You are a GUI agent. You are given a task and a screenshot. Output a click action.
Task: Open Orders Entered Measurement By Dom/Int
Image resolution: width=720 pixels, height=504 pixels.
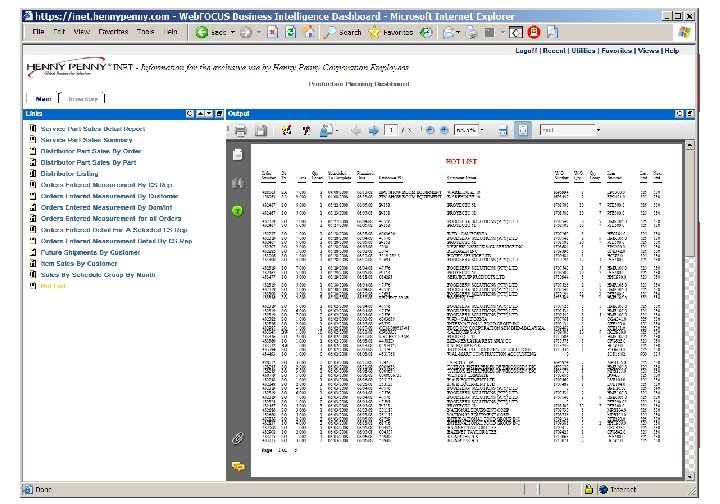tap(107, 207)
